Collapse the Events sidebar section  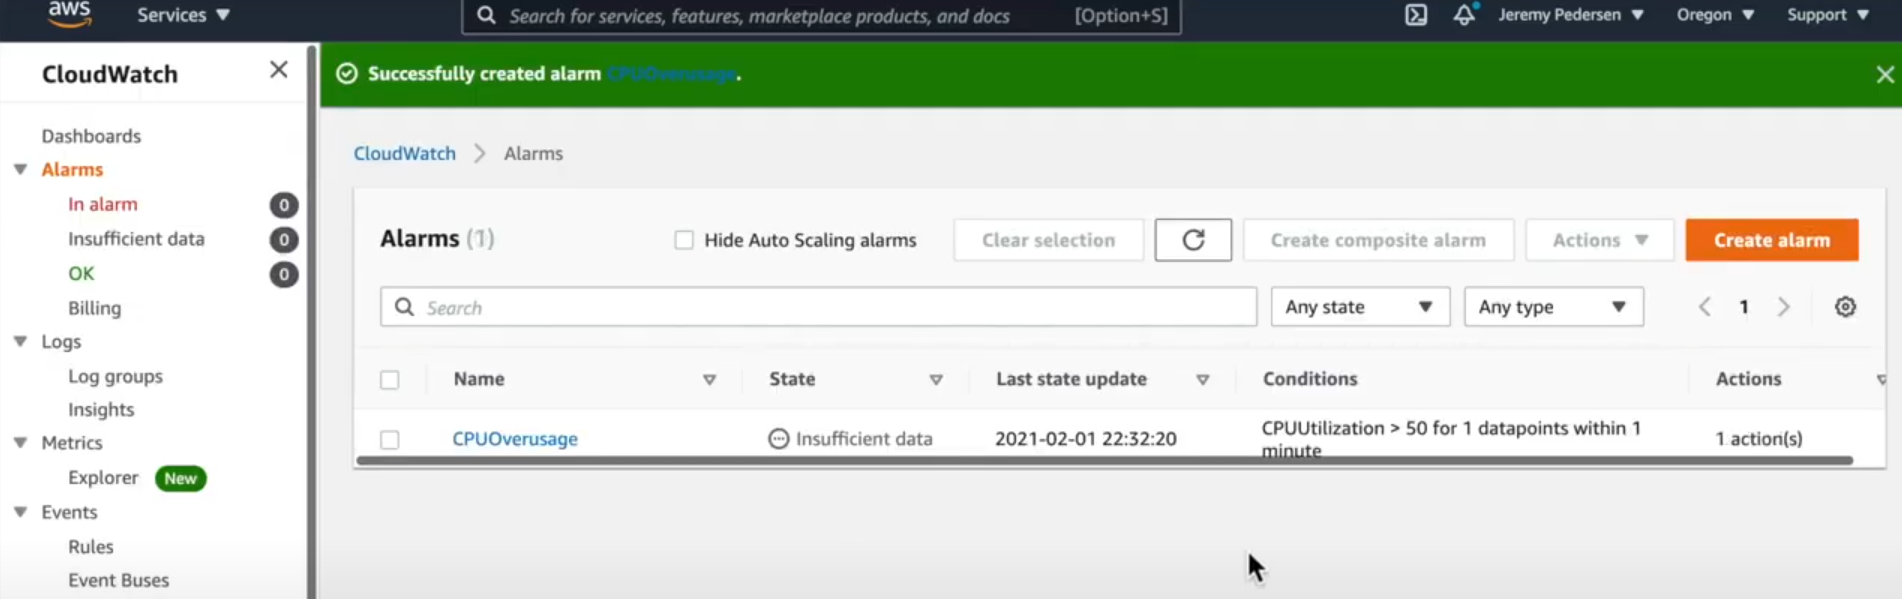(20, 512)
